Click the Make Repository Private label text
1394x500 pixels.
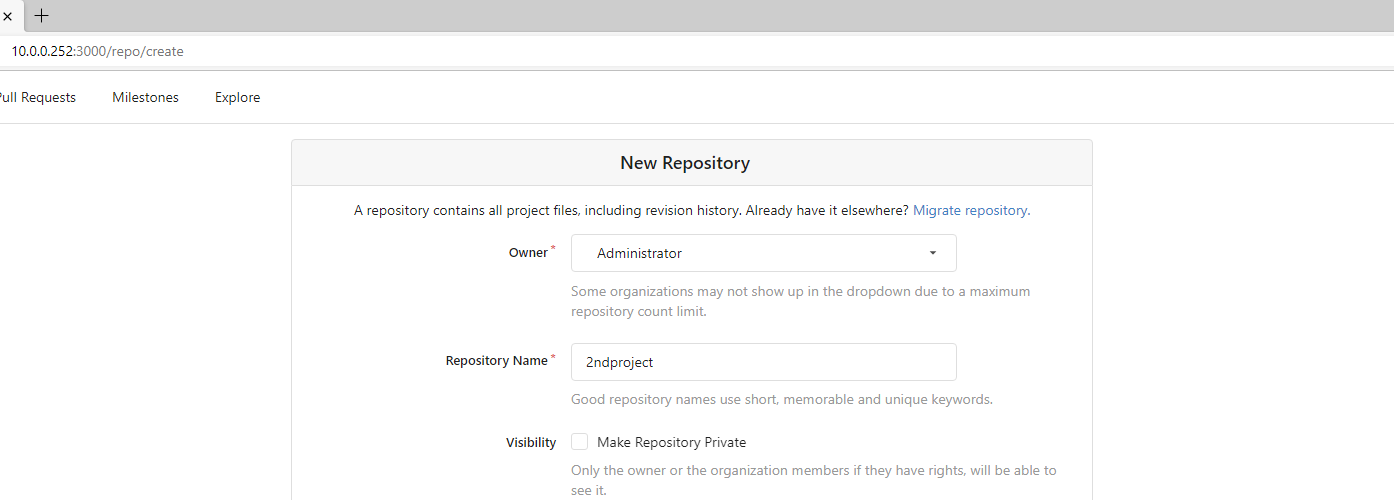click(x=671, y=442)
